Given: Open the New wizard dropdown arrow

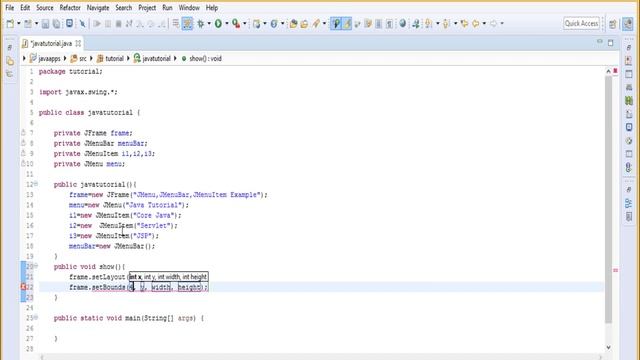Looking at the screenshot, I should tap(18, 24).
